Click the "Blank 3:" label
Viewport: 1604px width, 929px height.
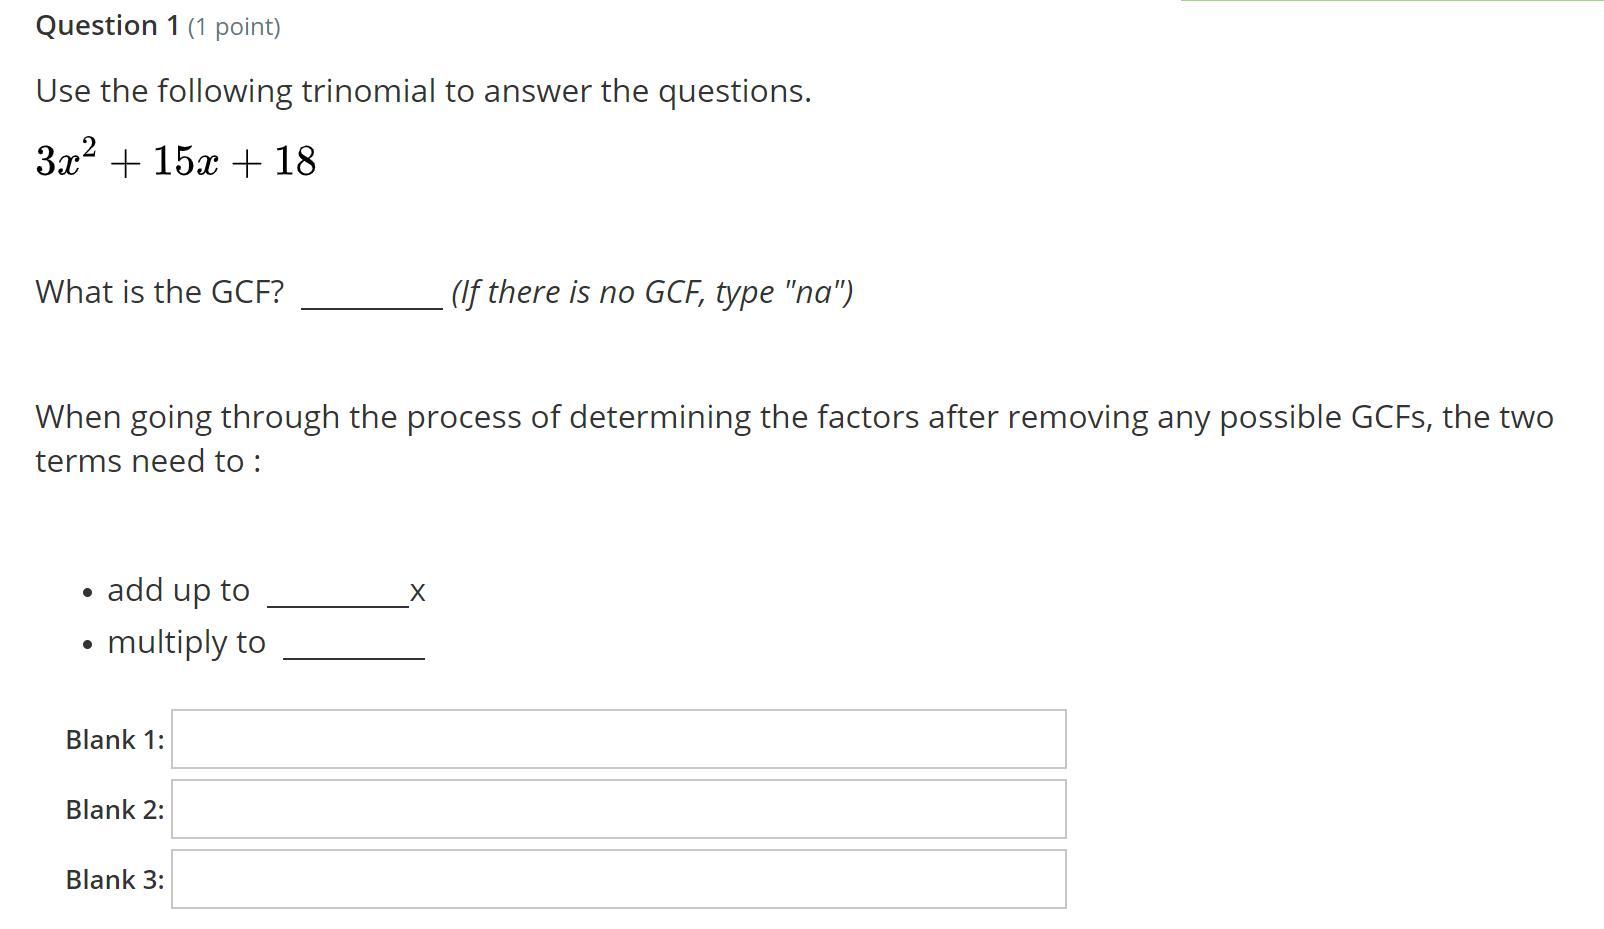tap(115, 880)
